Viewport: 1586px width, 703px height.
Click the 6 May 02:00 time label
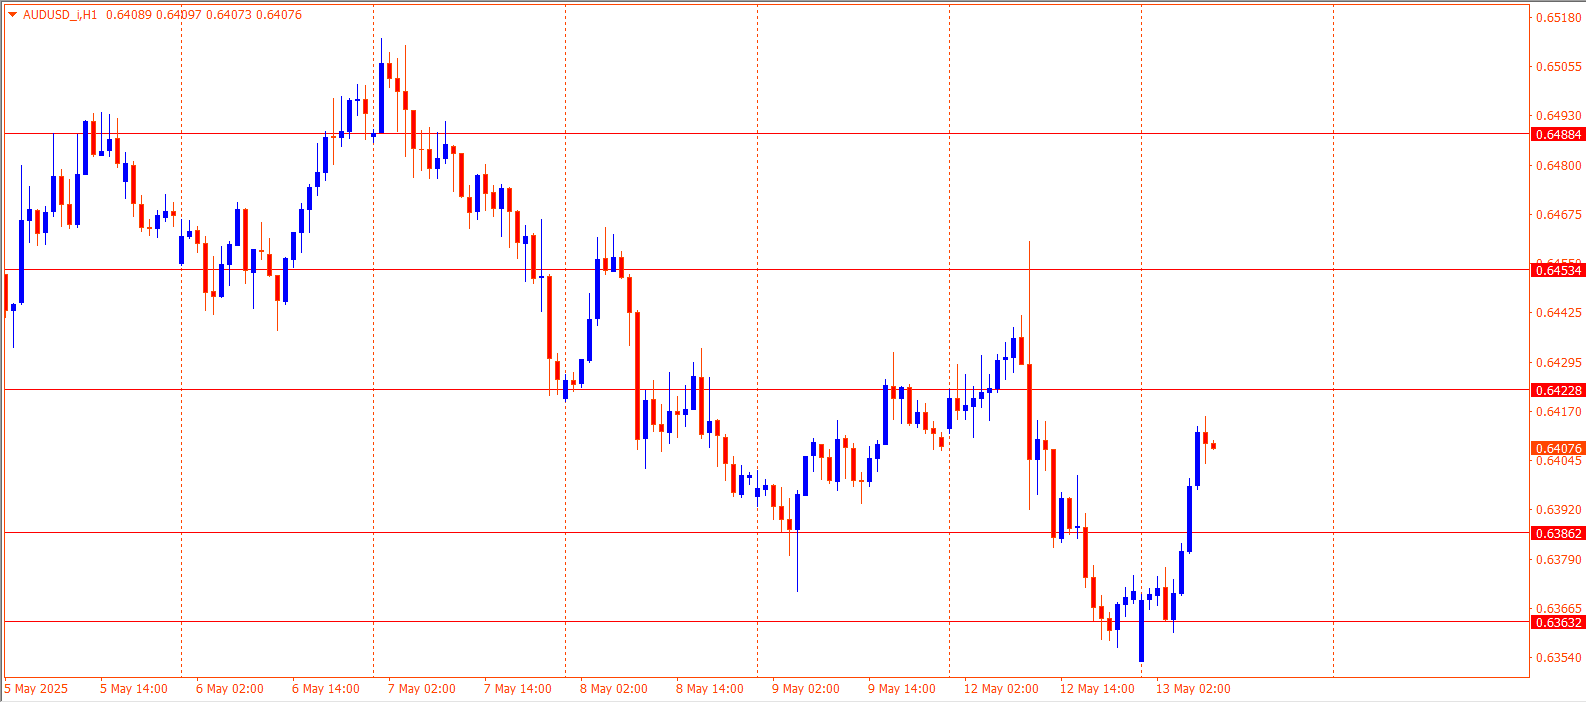click(230, 689)
